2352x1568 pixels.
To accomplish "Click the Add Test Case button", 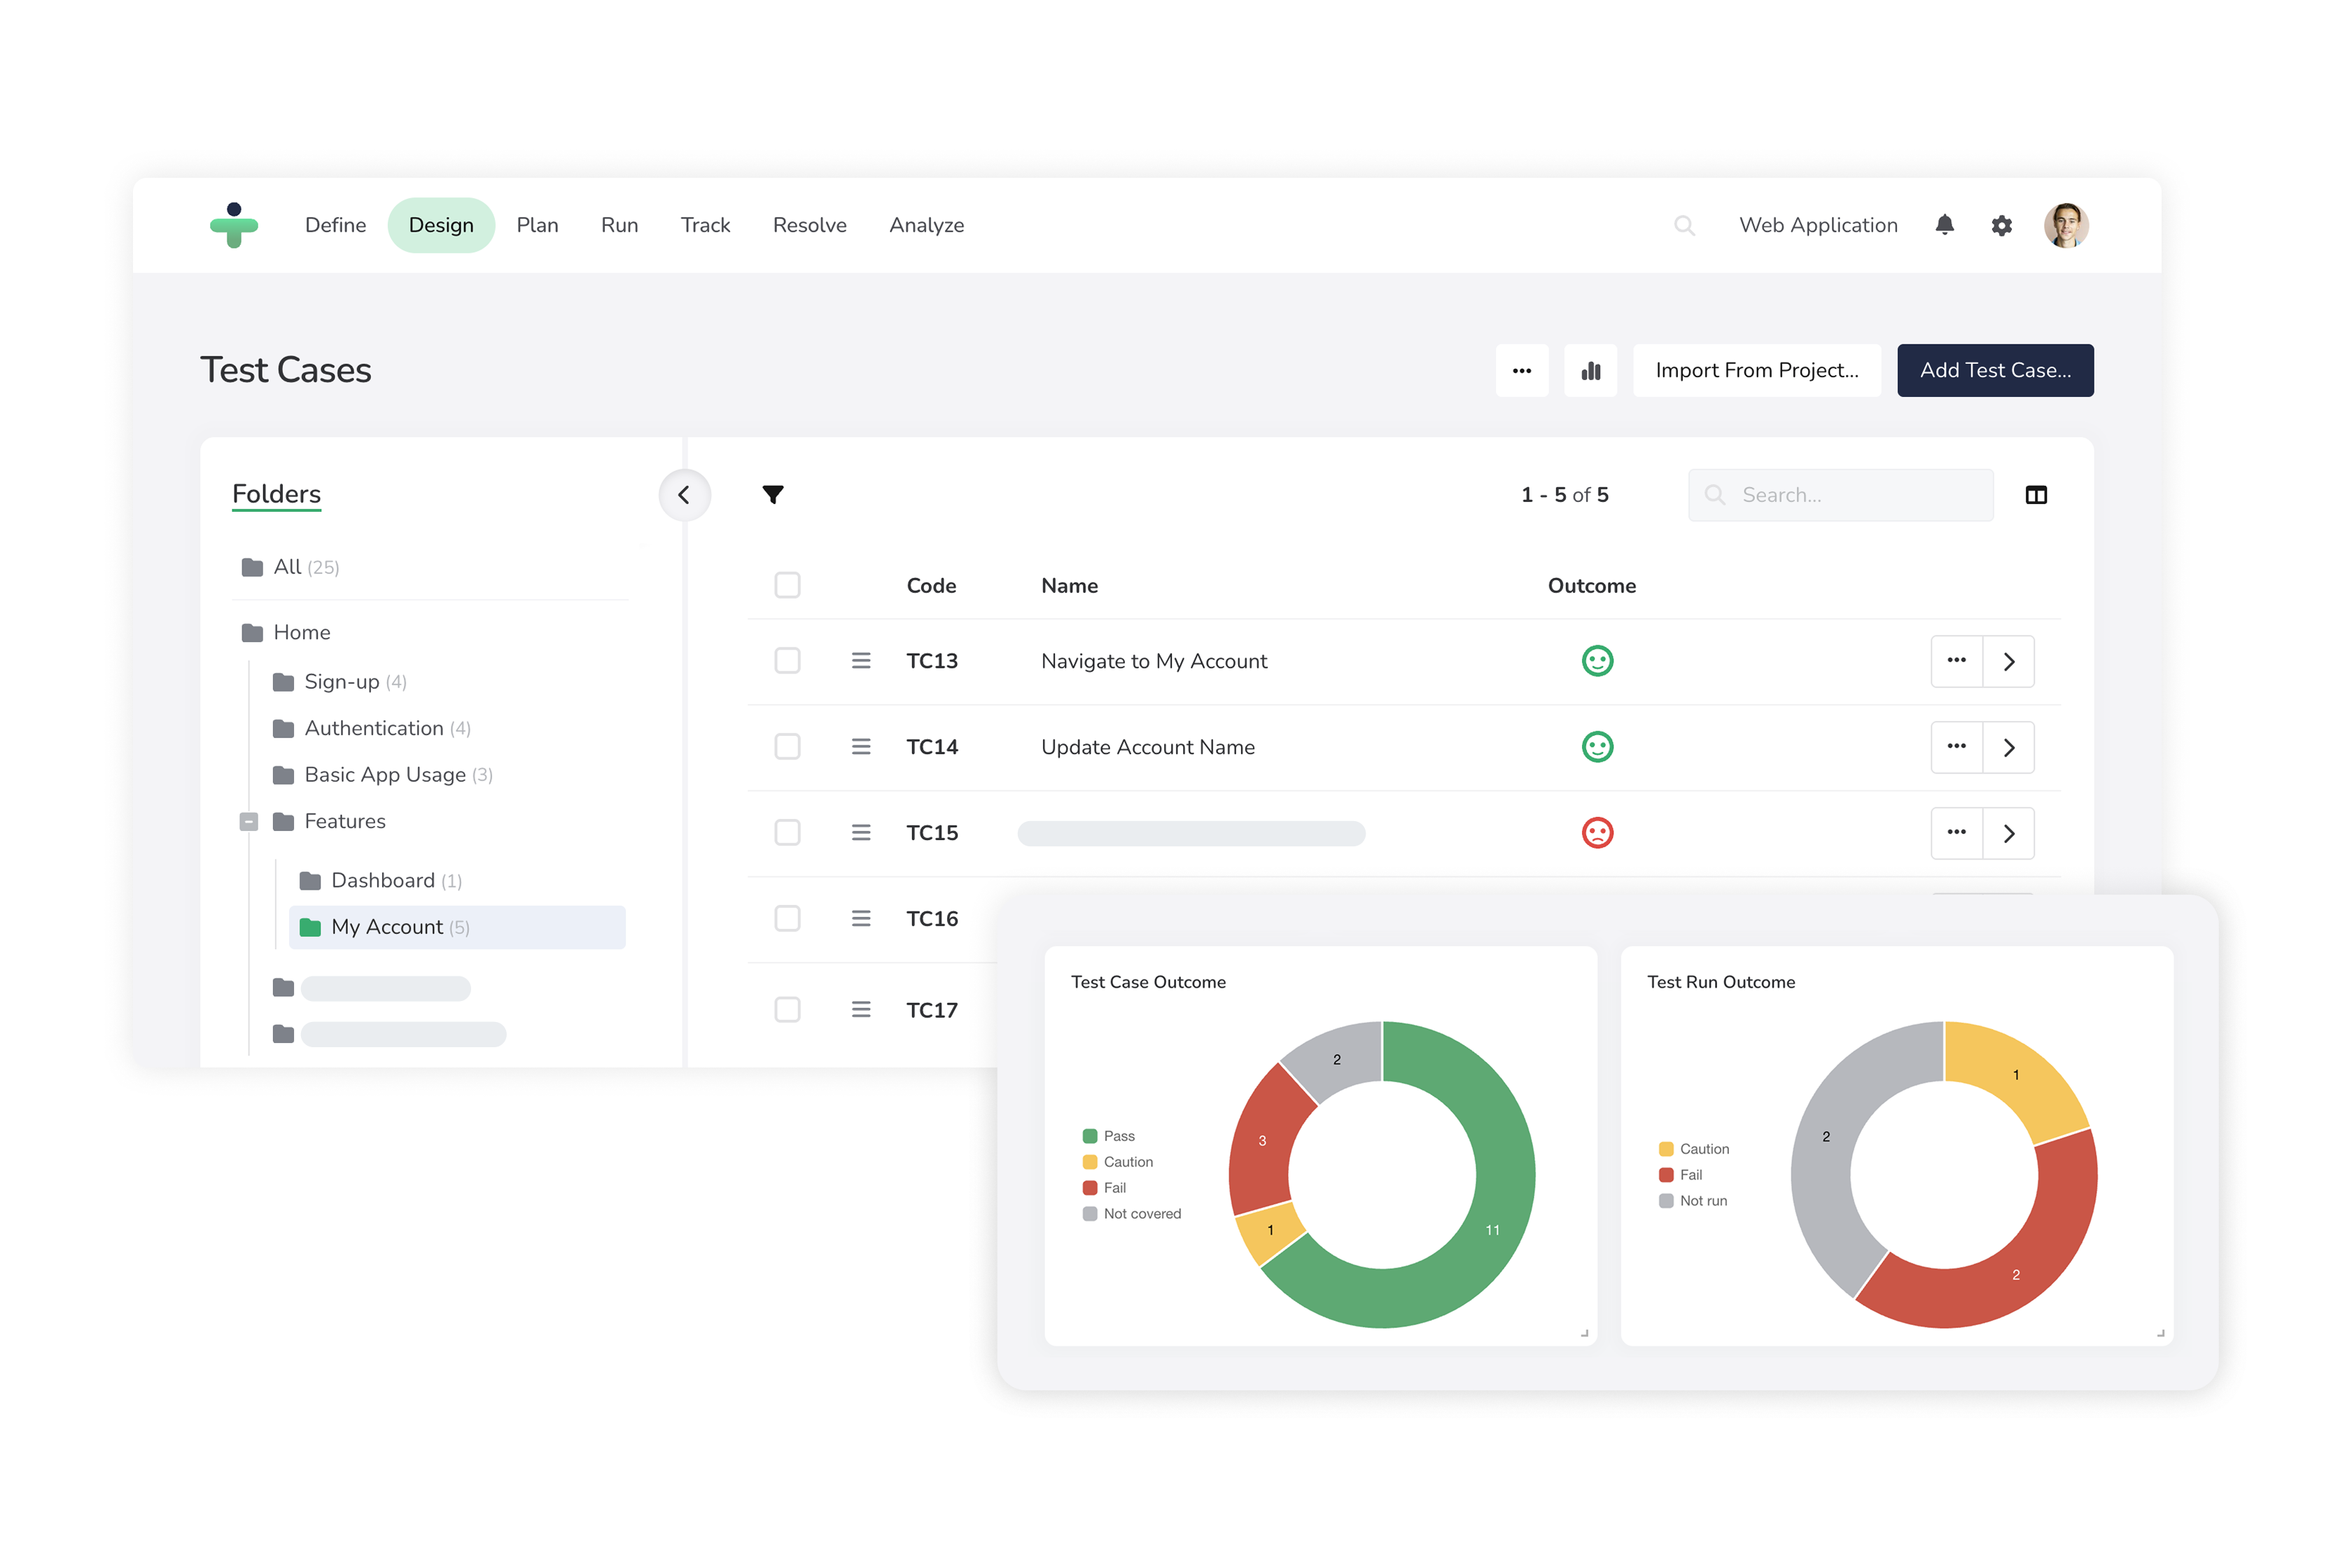I will pyautogui.click(x=1994, y=370).
